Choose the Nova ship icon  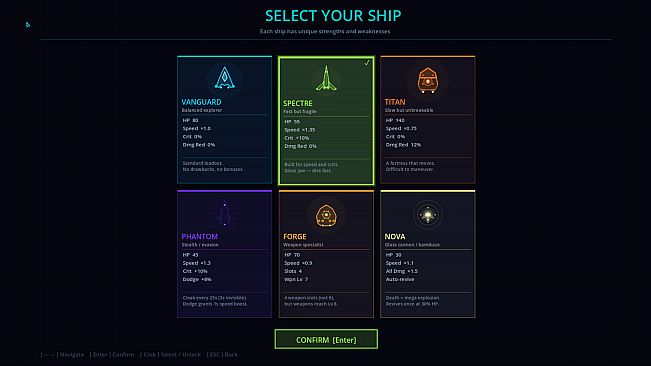click(x=428, y=215)
